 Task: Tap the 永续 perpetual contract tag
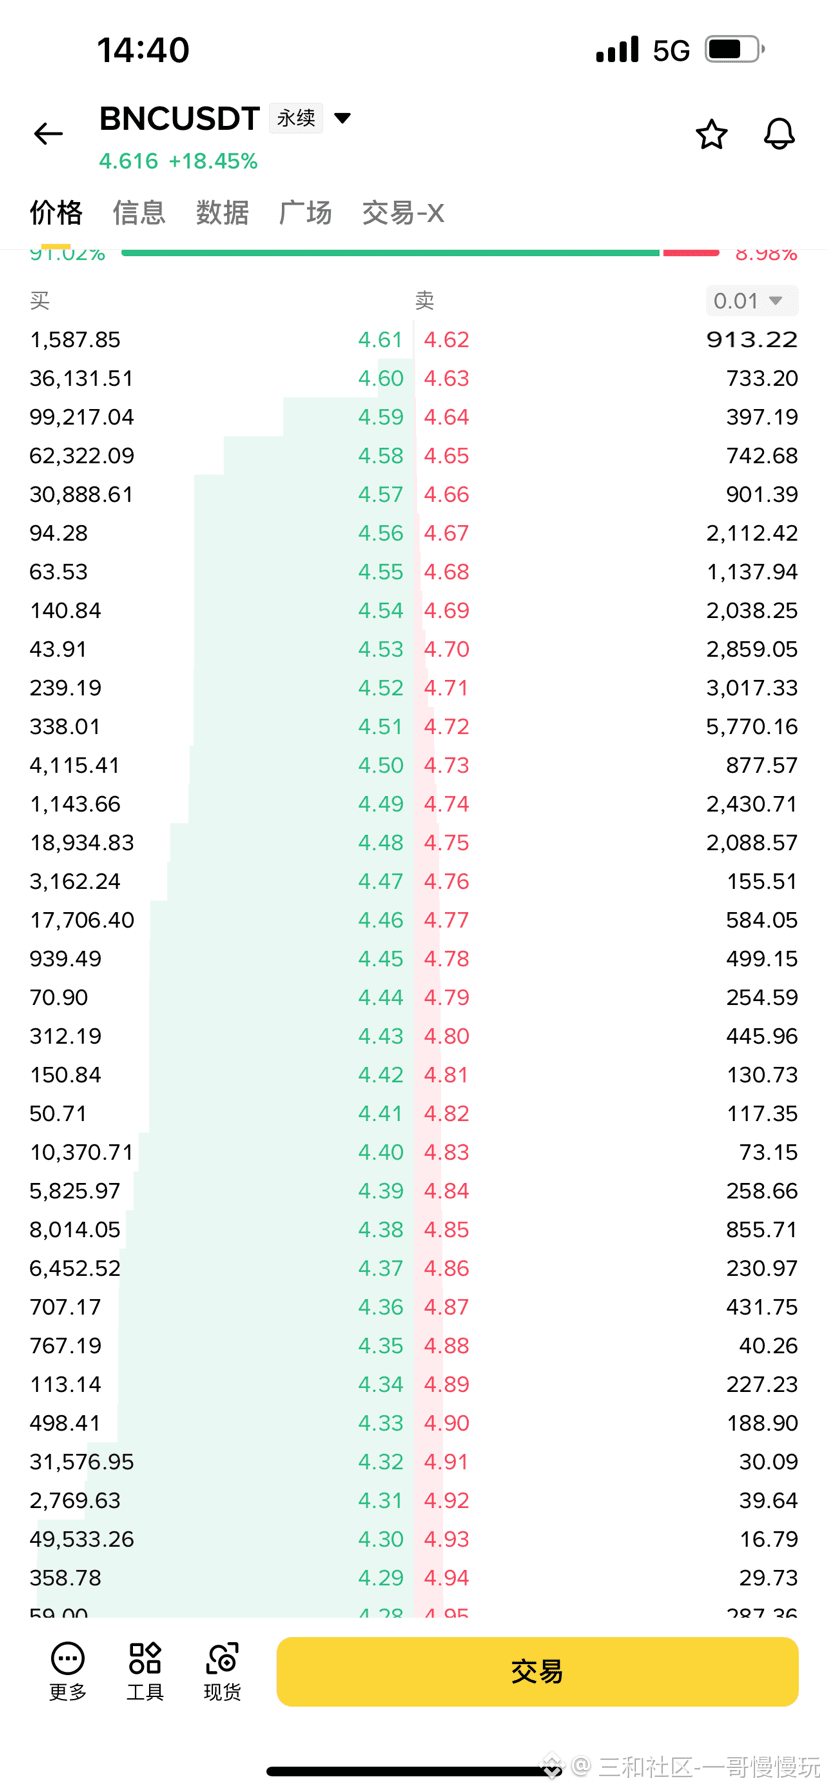(x=296, y=118)
